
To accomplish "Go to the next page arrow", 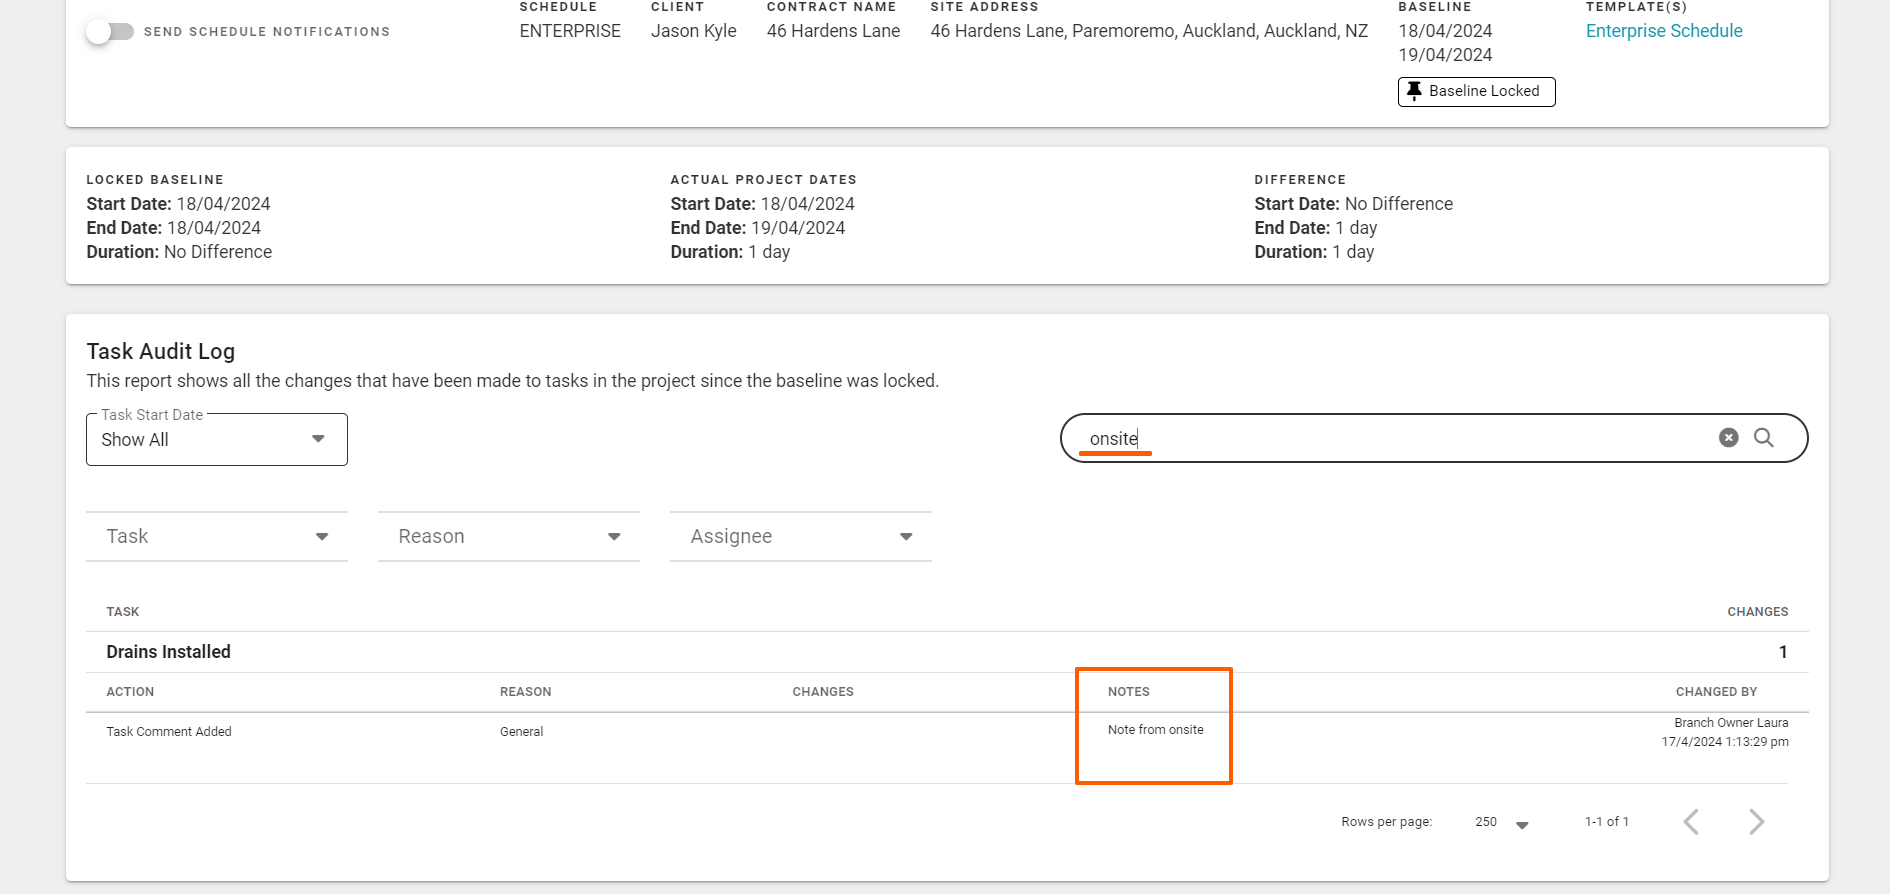I will pos(1756,822).
